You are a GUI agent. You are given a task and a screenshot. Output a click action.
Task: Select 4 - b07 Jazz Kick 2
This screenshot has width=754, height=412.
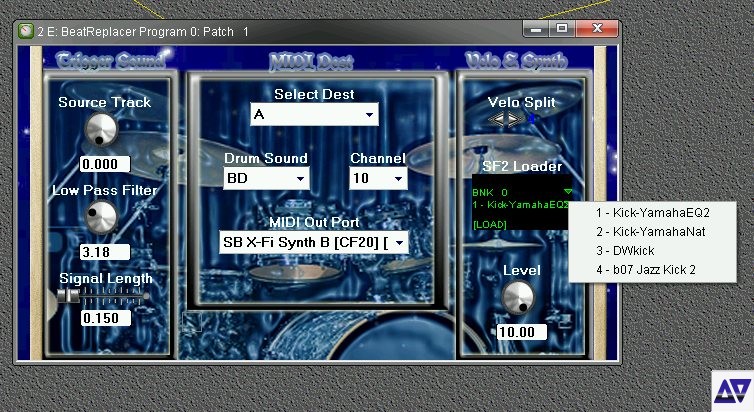point(651,270)
